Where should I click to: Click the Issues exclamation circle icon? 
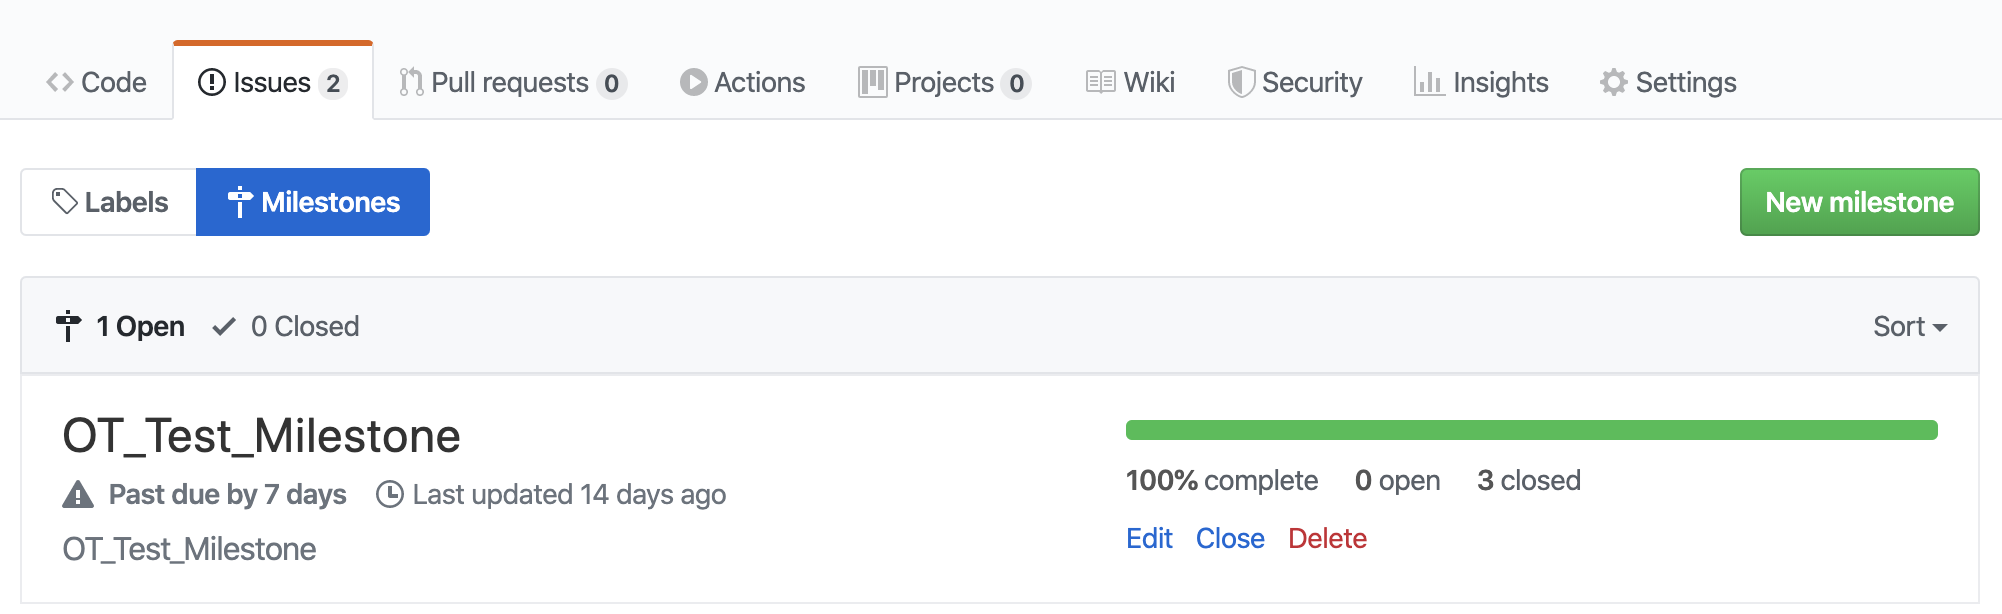click(212, 82)
